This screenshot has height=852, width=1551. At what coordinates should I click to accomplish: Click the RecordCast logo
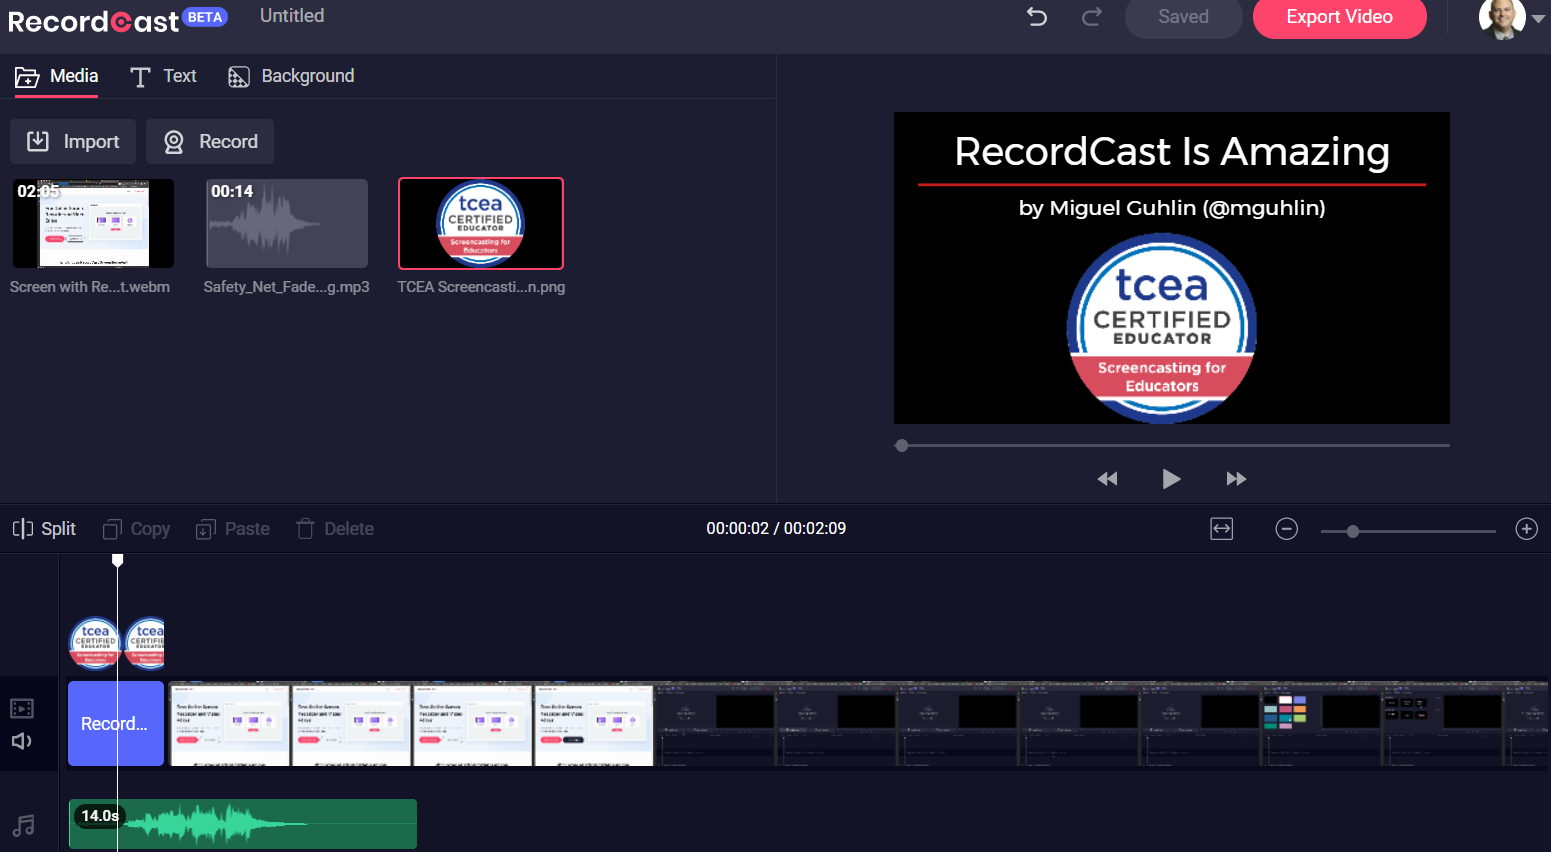[93, 21]
